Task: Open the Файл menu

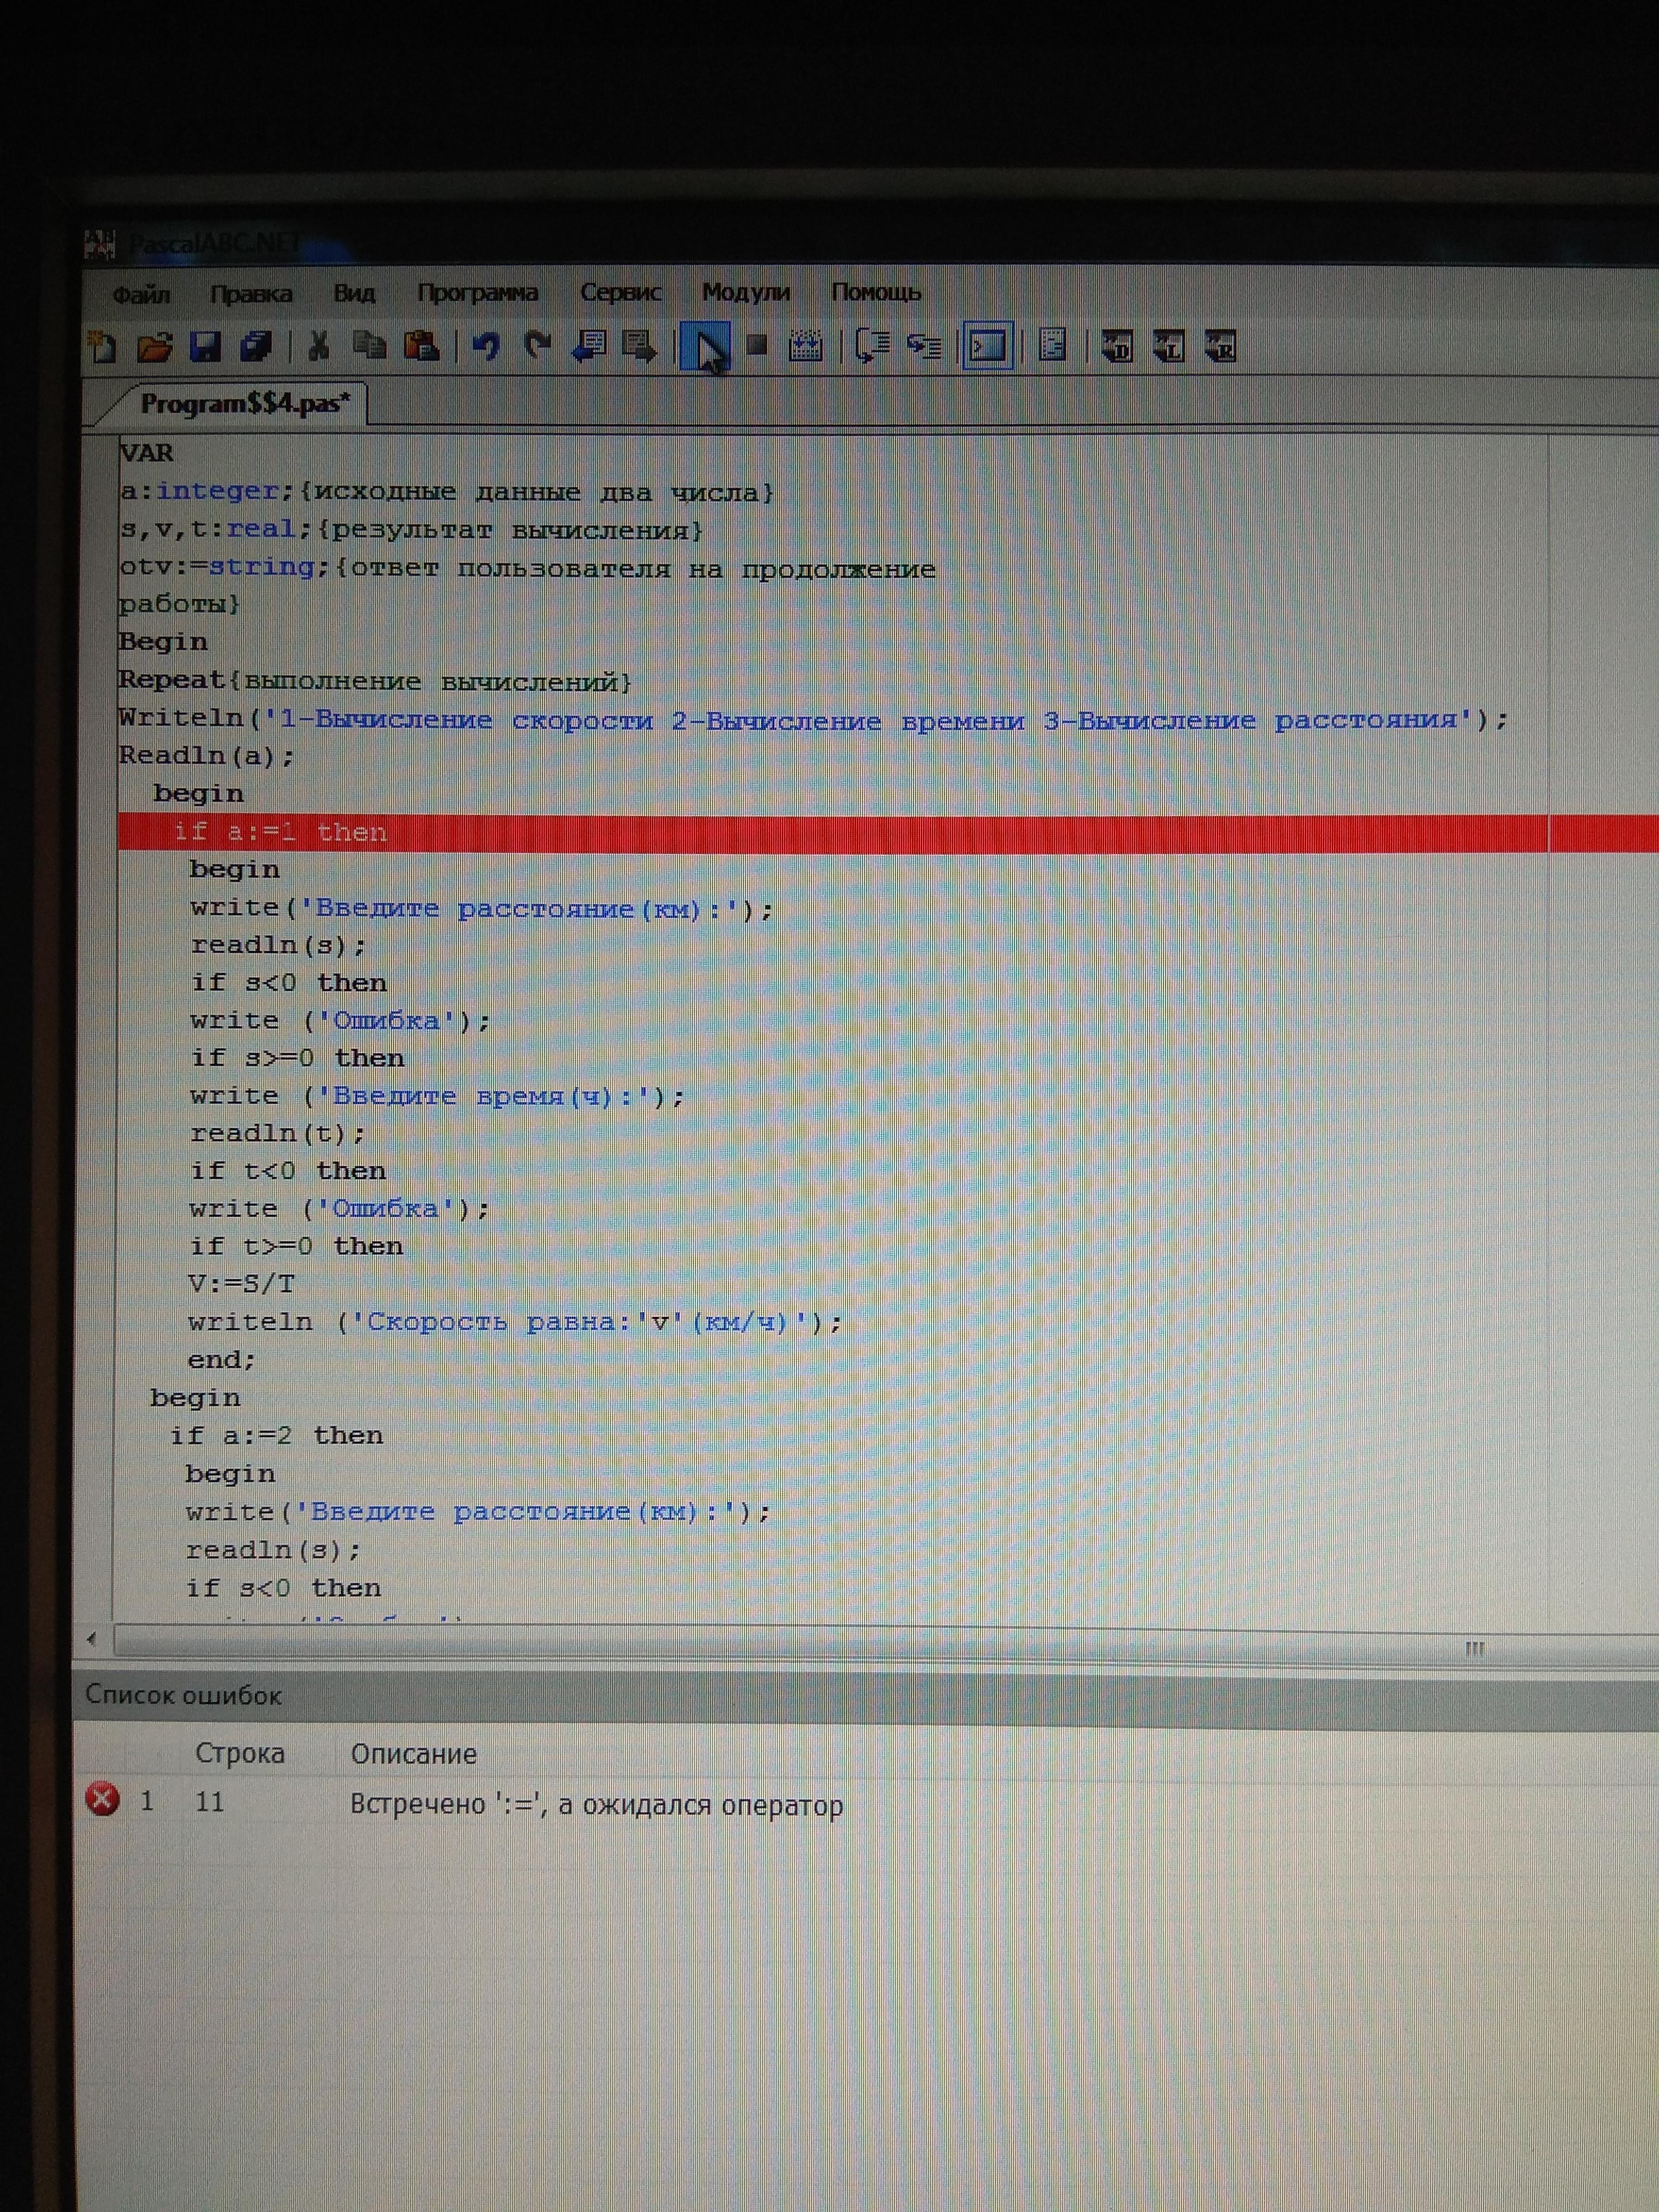Action: point(141,294)
